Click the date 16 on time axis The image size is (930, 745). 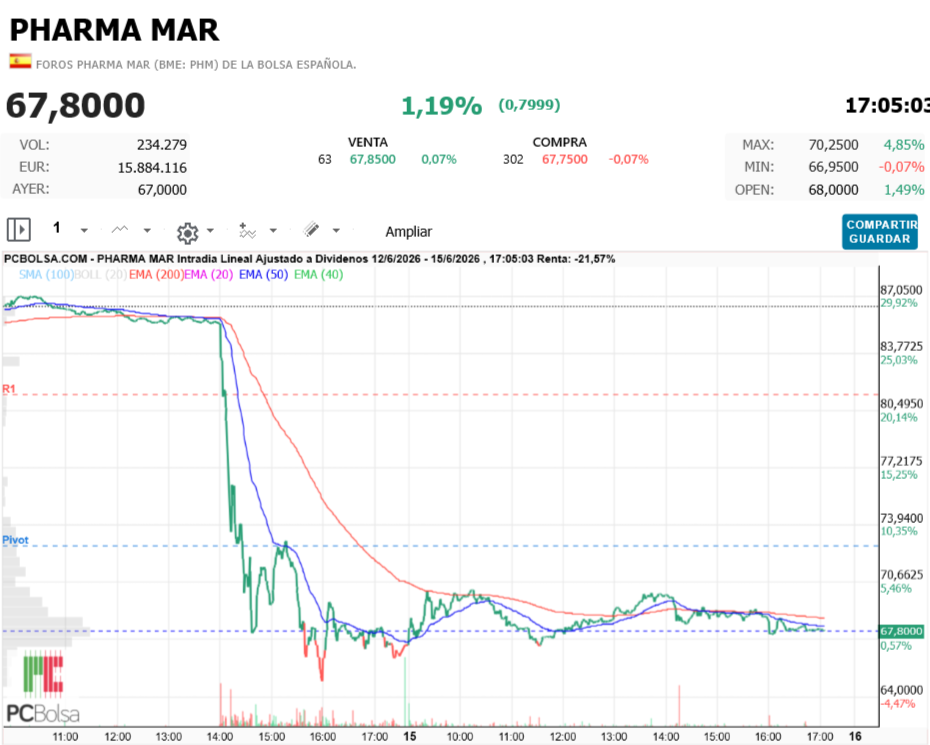tap(855, 736)
